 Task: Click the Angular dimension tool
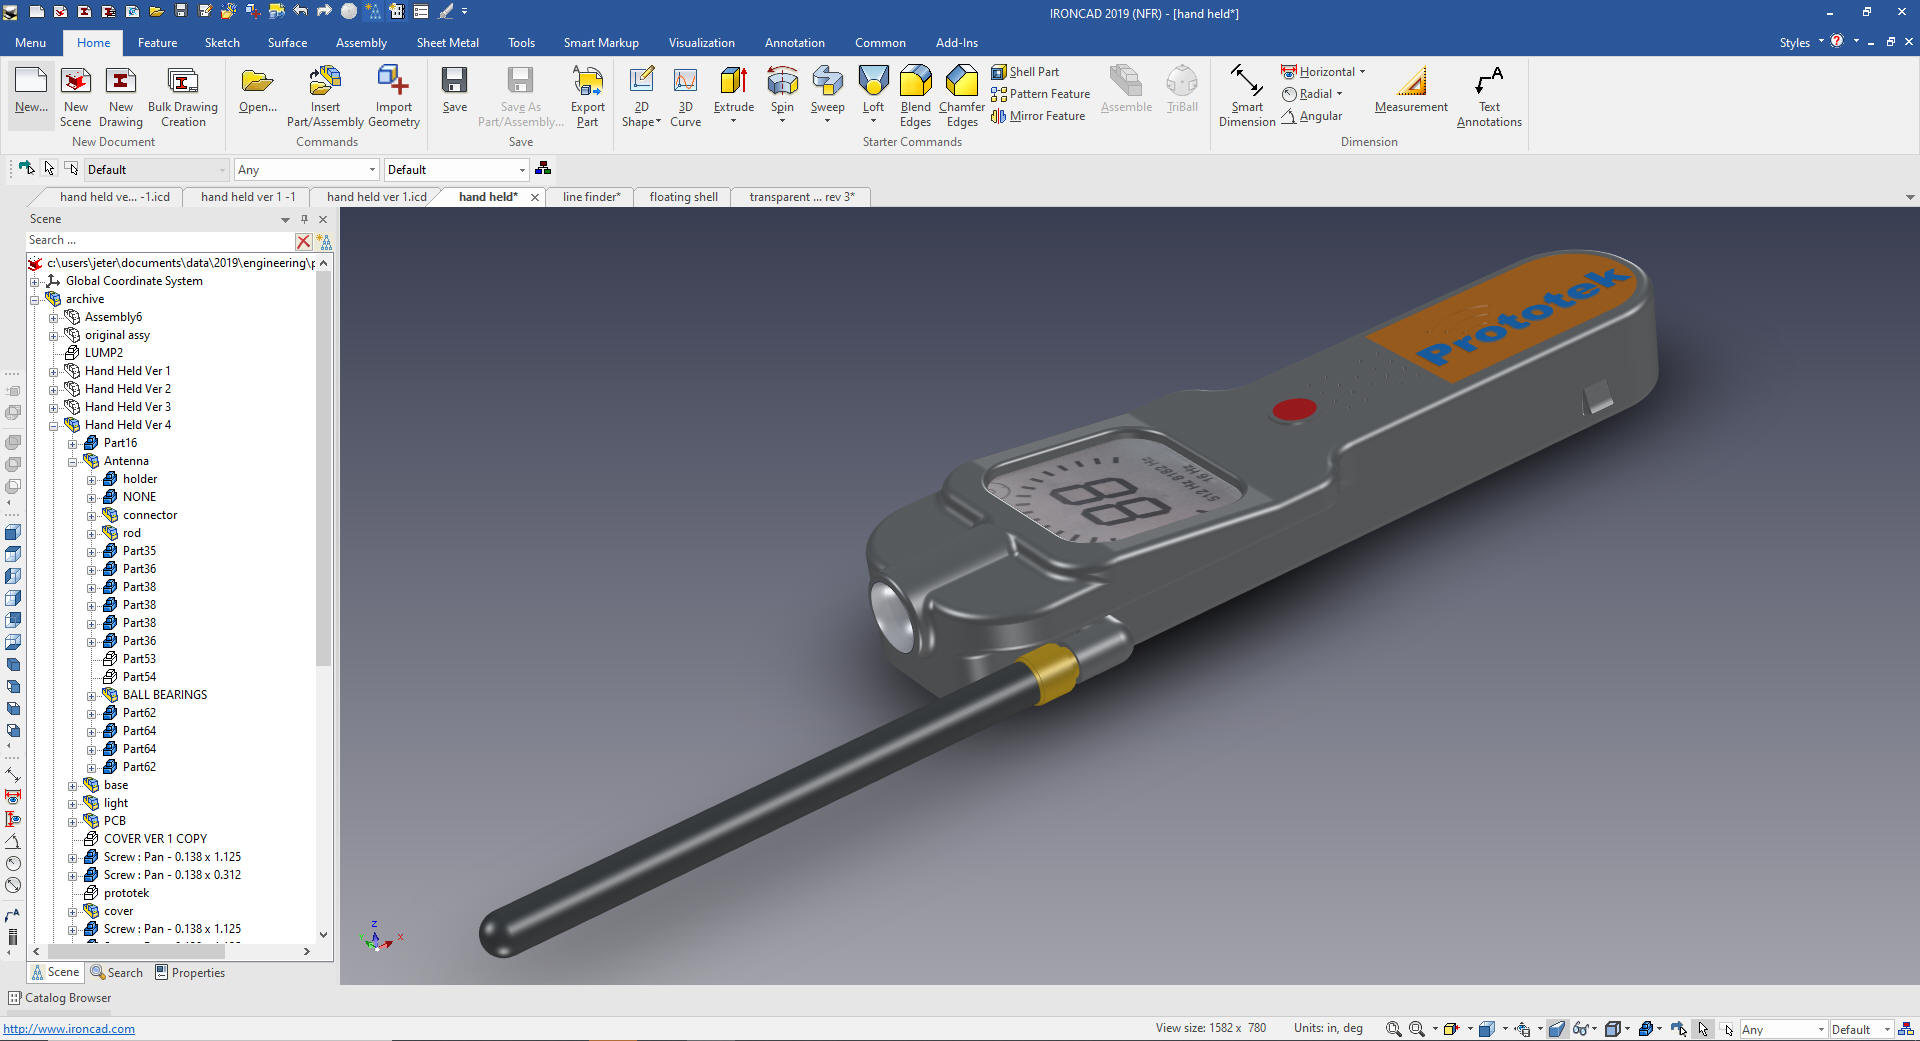[x=1312, y=116]
